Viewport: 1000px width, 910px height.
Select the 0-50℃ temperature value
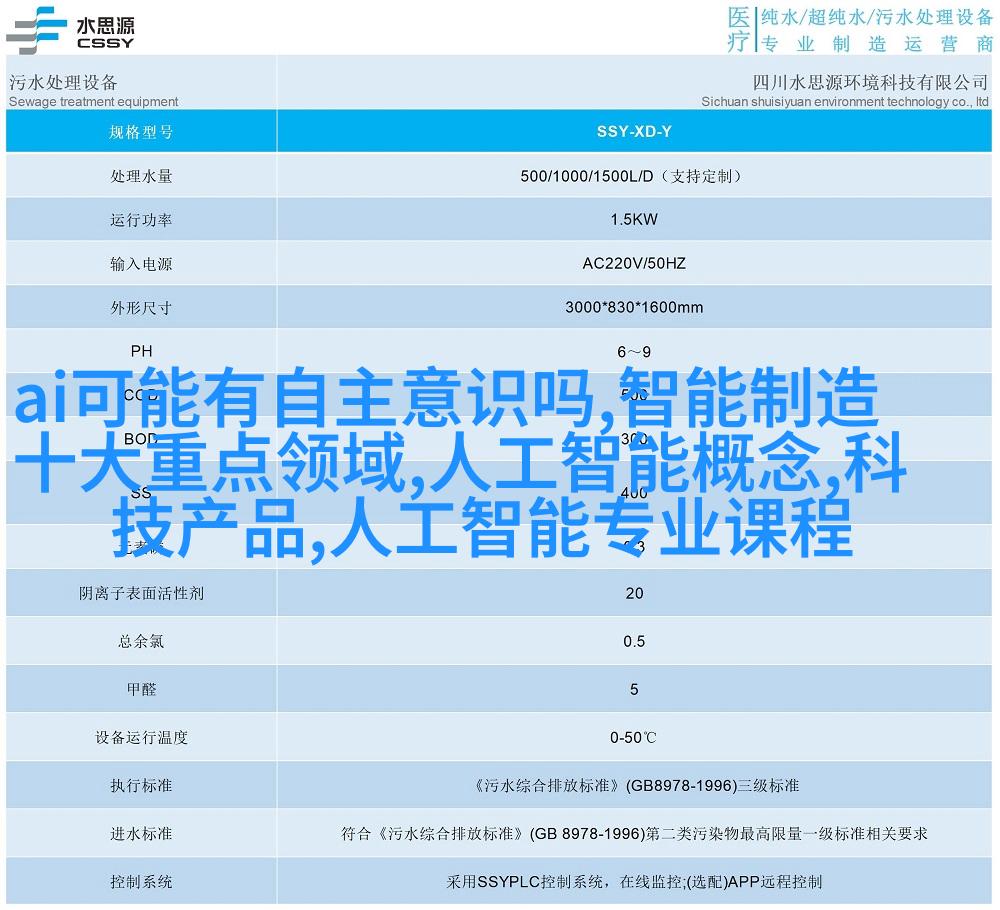(633, 738)
